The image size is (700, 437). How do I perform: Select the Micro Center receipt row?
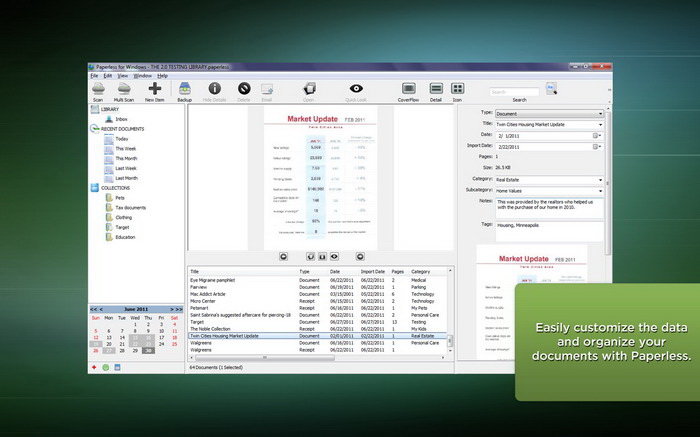317,301
